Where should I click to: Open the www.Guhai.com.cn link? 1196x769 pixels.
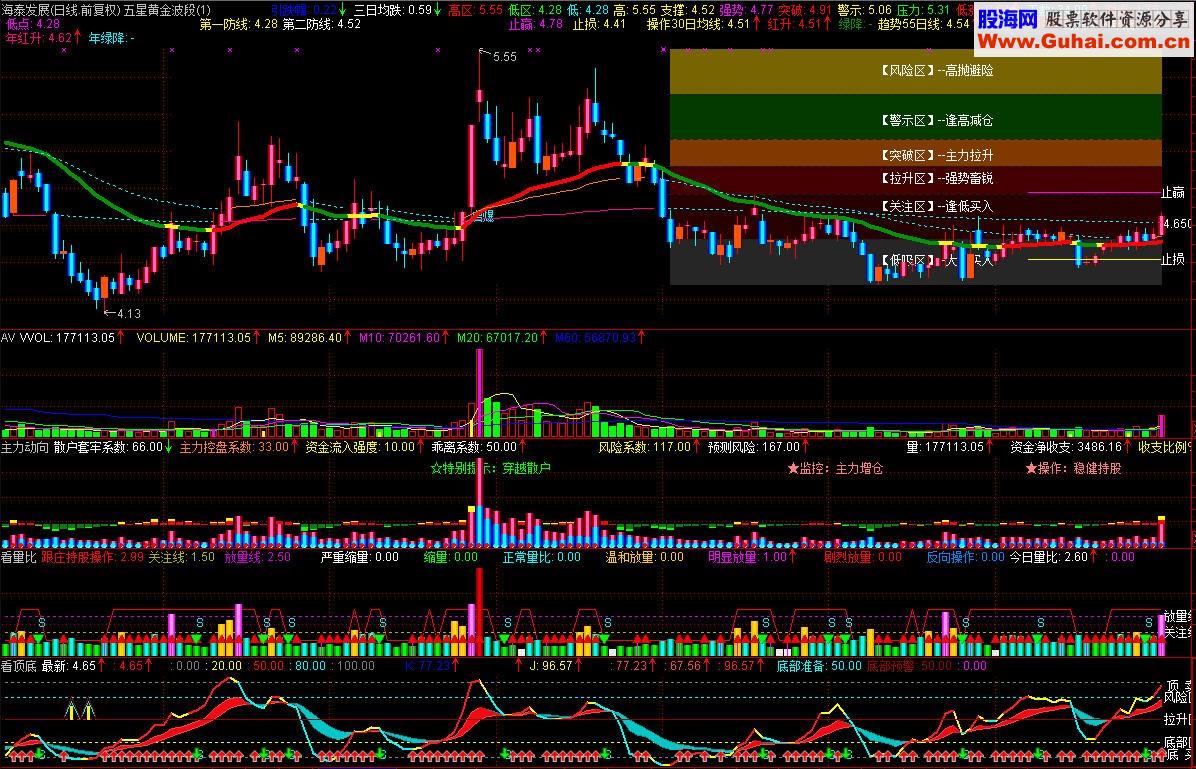point(1083,42)
